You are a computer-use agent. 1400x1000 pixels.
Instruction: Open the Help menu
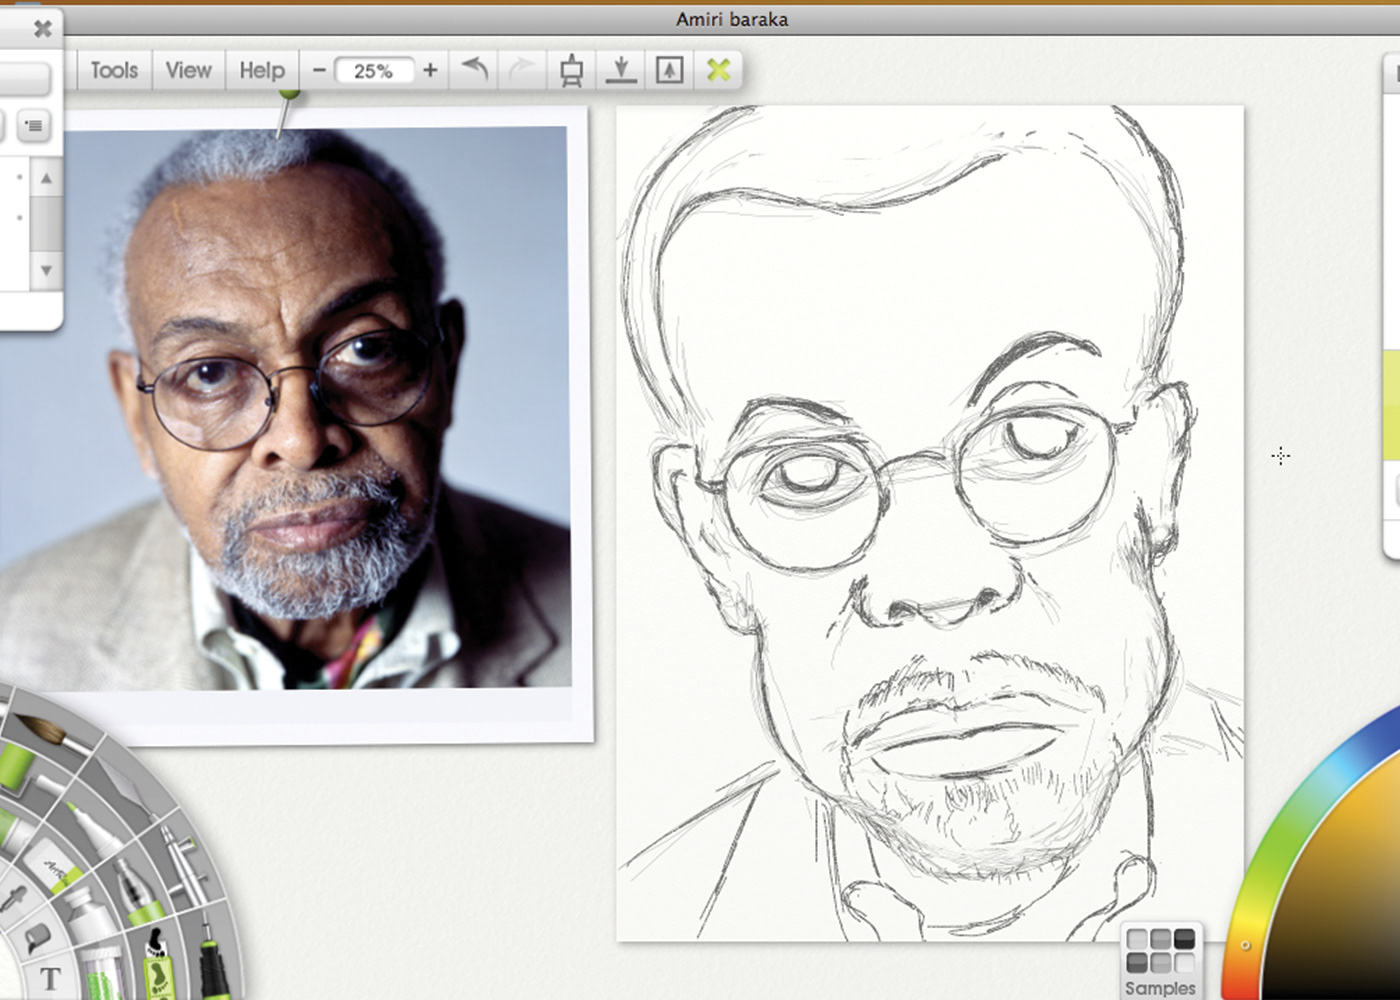pyautogui.click(x=262, y=70)
